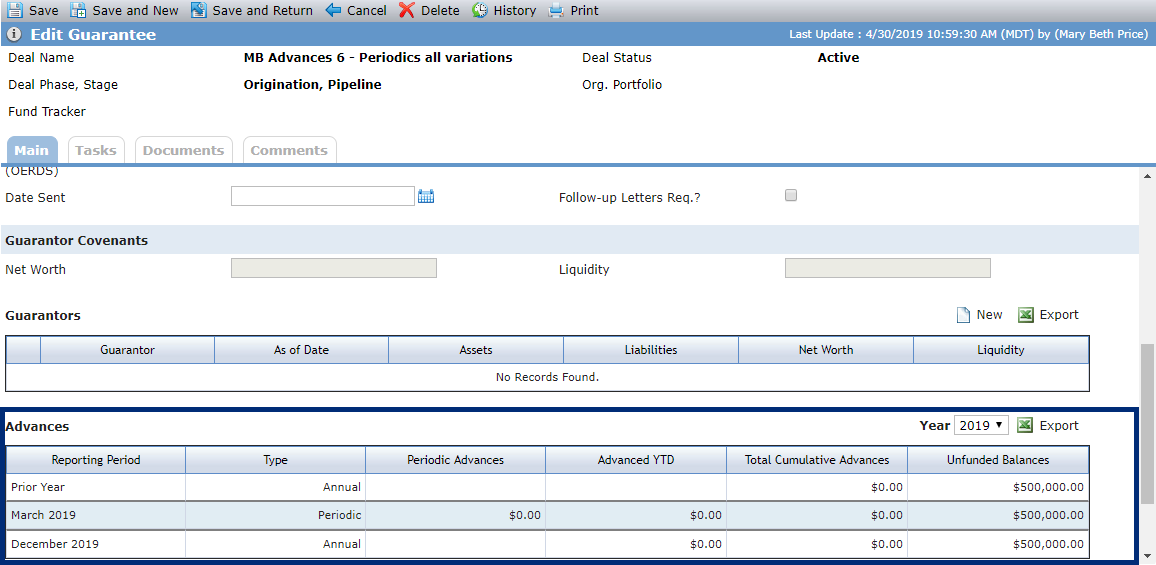This screenshot has height=565, width=1156.
Task: Click Periodic type in March 2019 row
Action: point(339,515)
